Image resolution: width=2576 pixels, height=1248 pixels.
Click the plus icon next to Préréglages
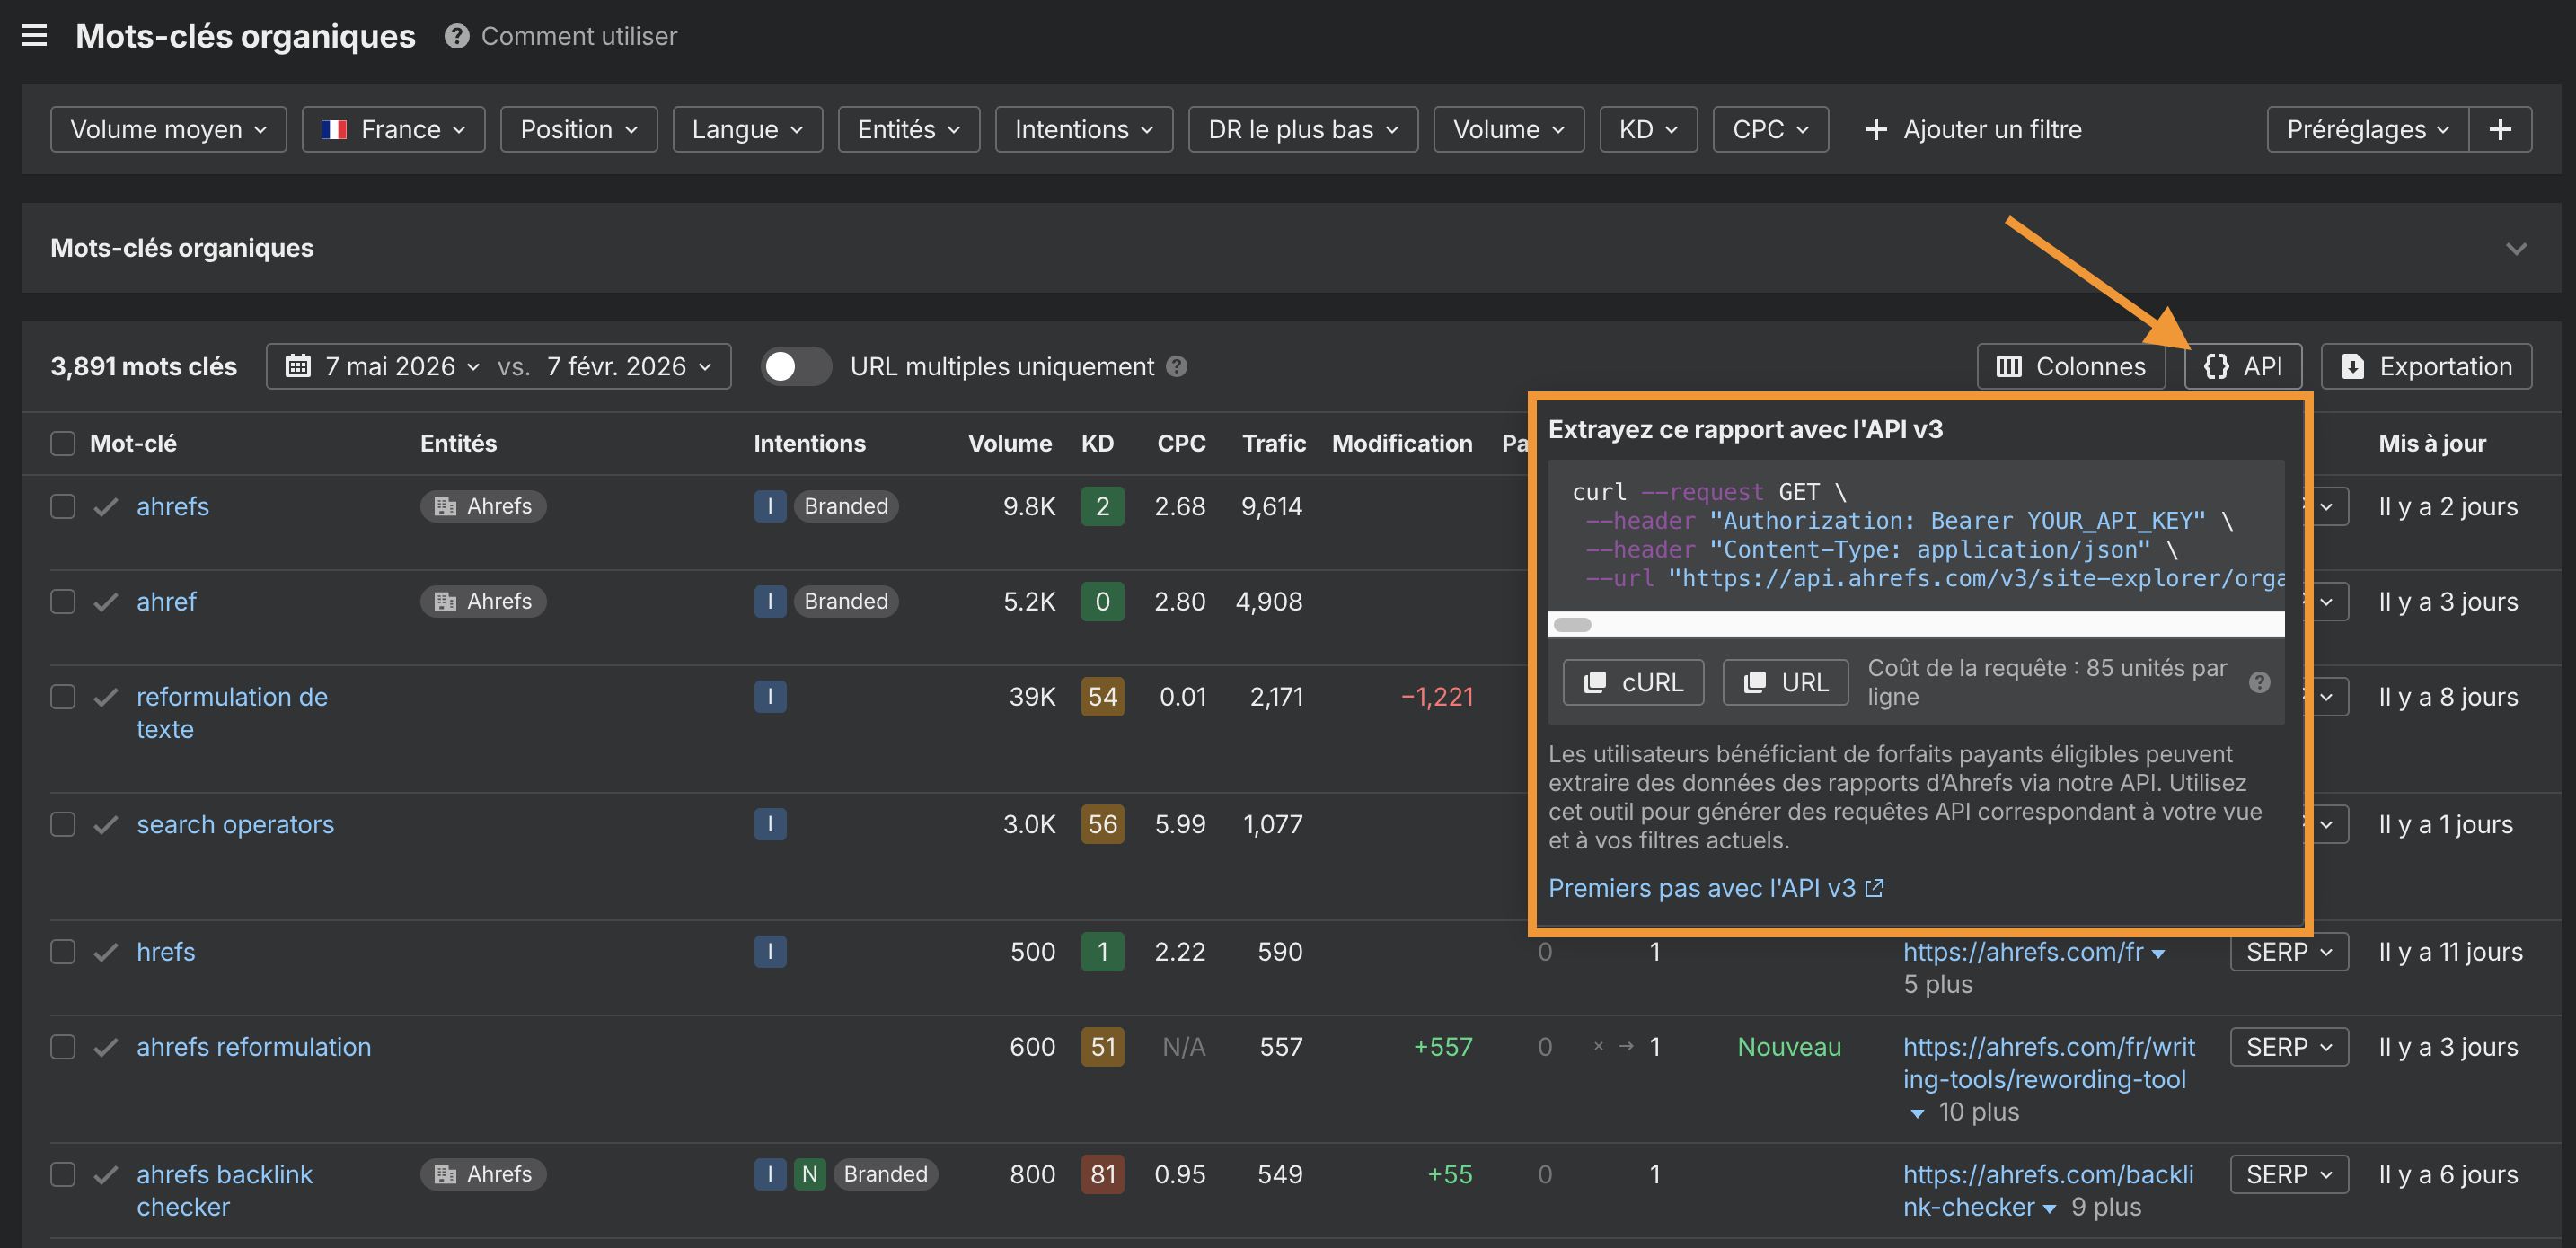2500,129
